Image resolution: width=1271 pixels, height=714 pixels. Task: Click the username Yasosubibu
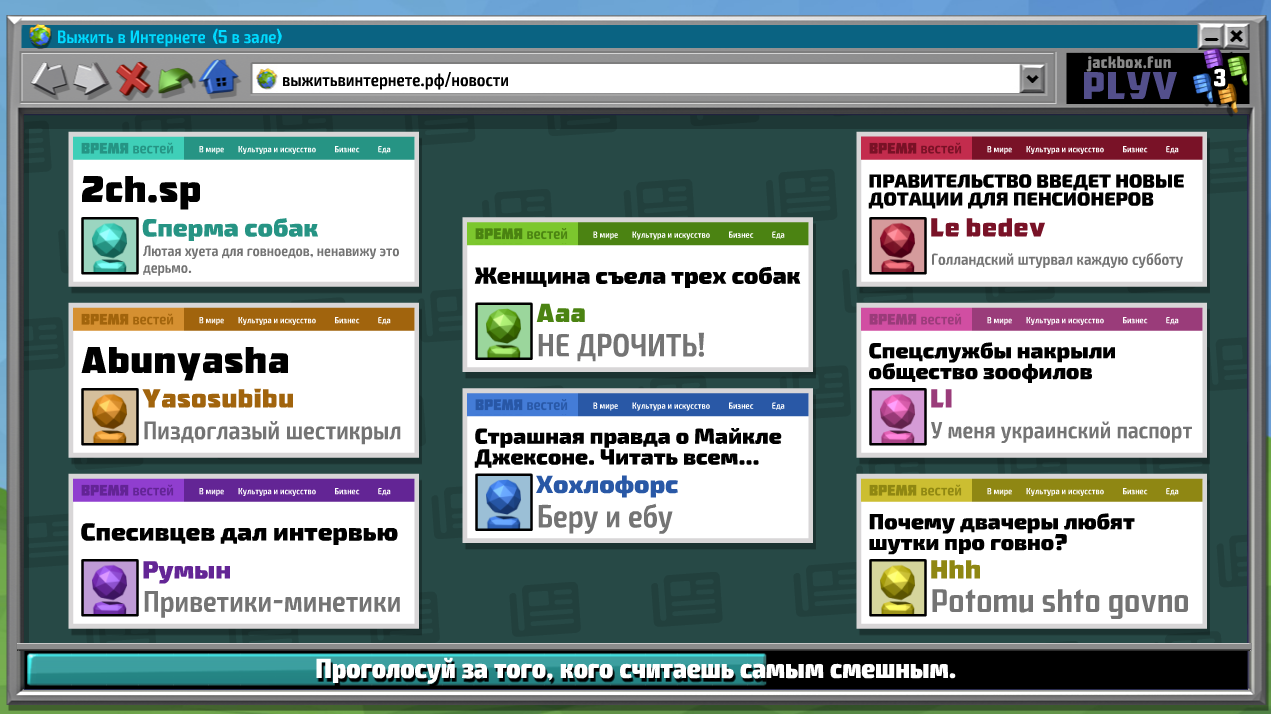pos(218,399)
